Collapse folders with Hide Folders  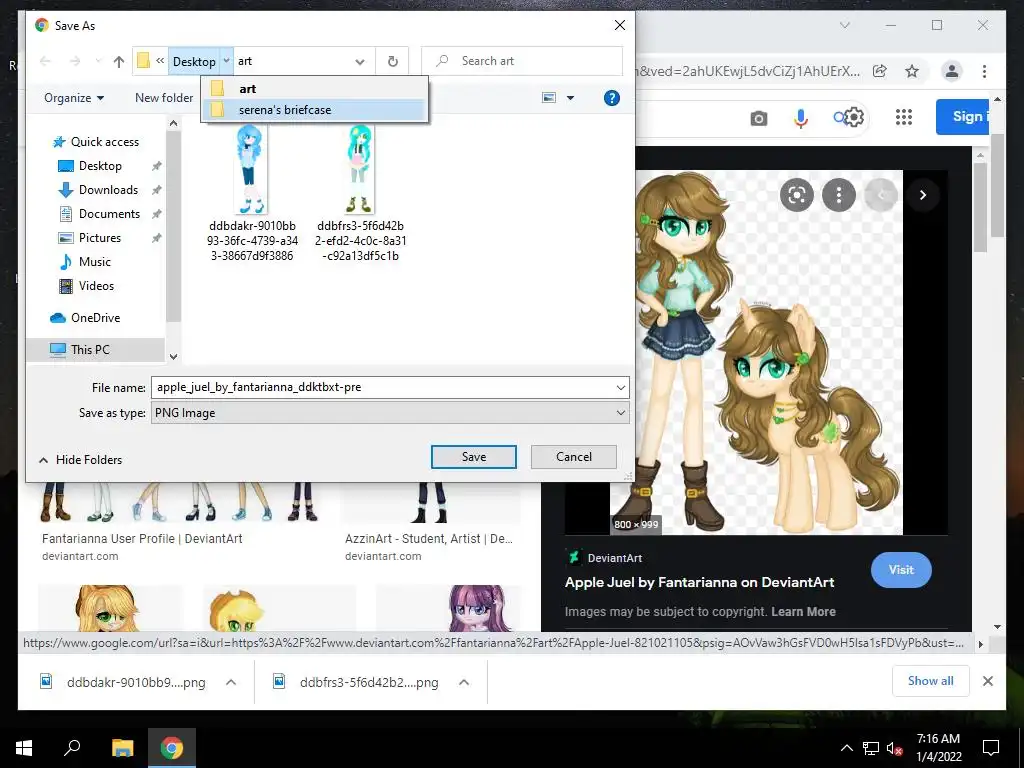[x=81, y=460]
